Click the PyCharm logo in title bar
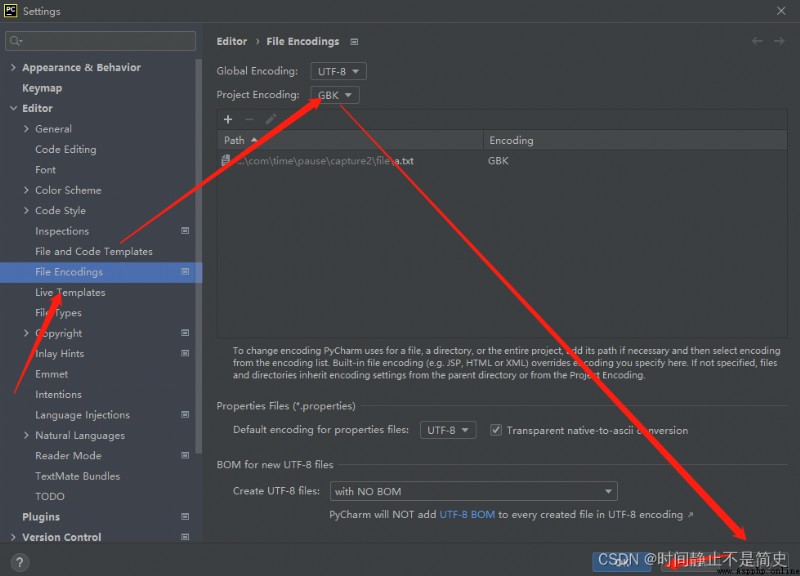The height and width of the screenshot is (576, 800). coord(10,10)
